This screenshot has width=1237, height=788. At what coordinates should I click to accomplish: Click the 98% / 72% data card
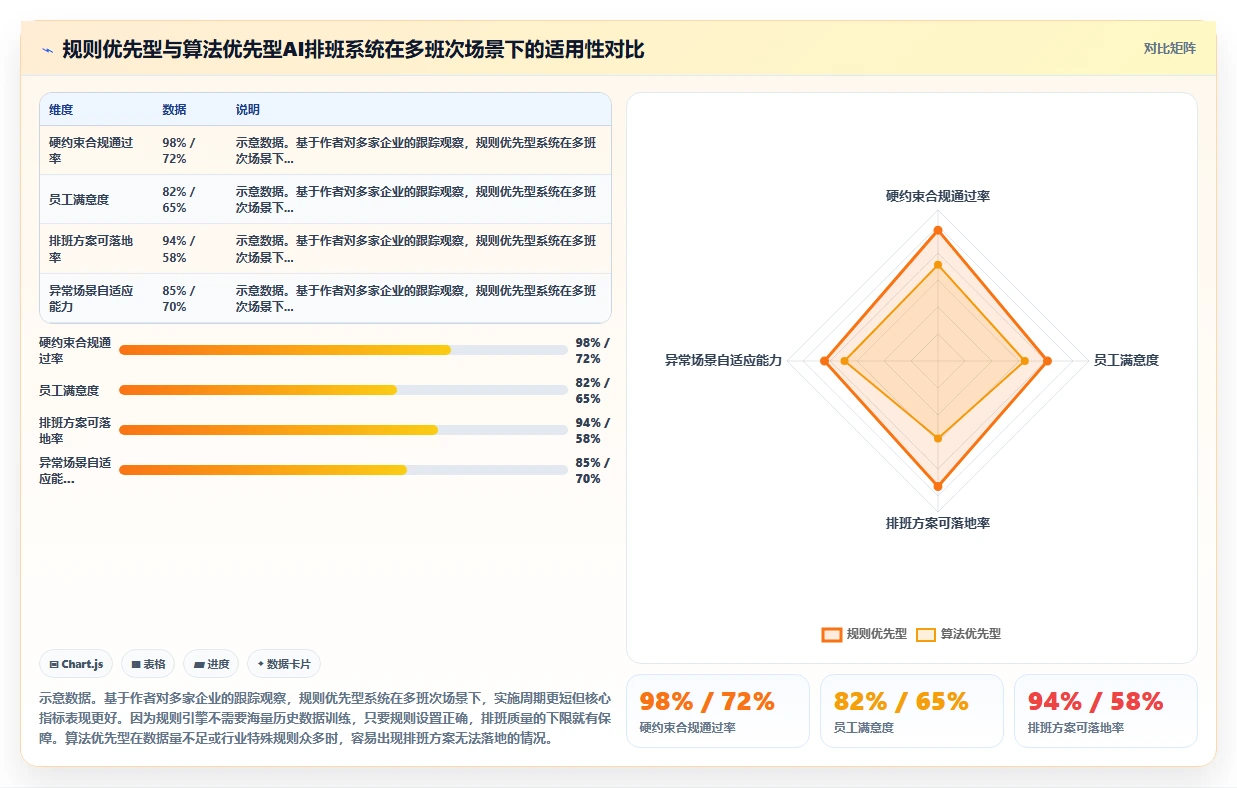pyautogui.click(x=718, y=711)
